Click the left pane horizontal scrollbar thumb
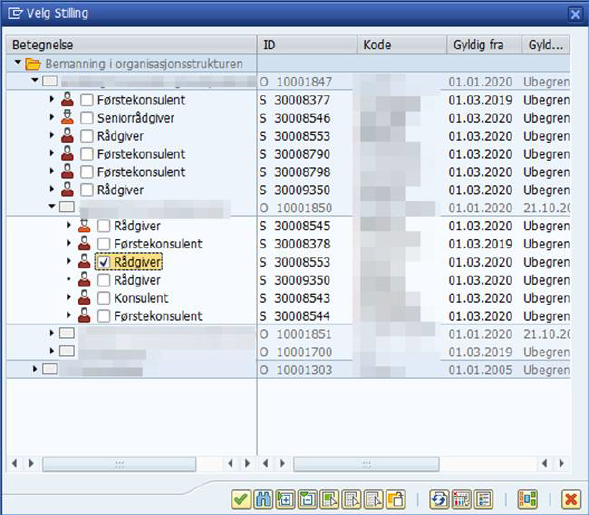Image resolution: width=589 pixels, height=515 pixels. tap(119, 464)
